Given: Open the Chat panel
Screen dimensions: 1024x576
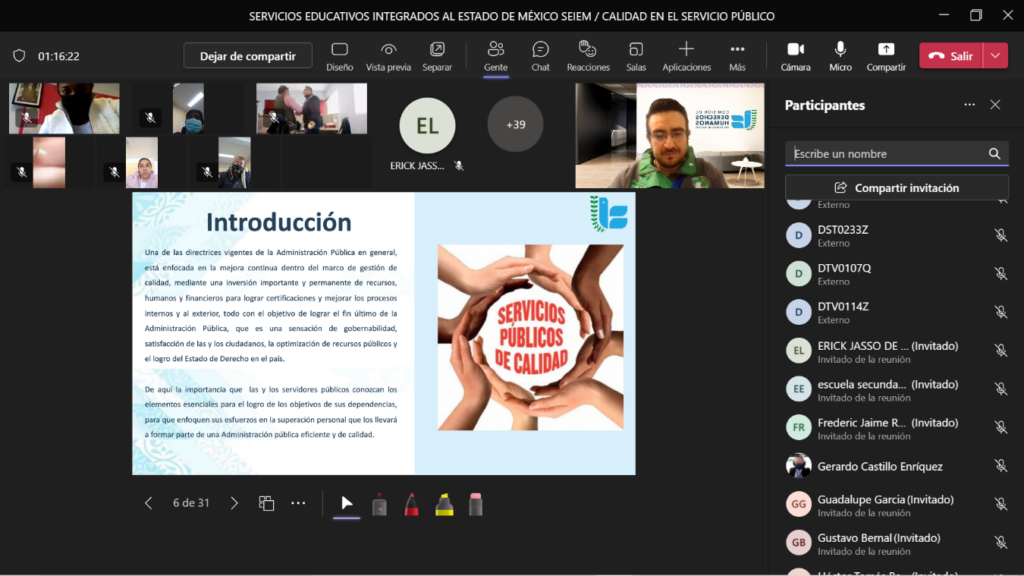Looking at the screenshot, I should (540, 55).
